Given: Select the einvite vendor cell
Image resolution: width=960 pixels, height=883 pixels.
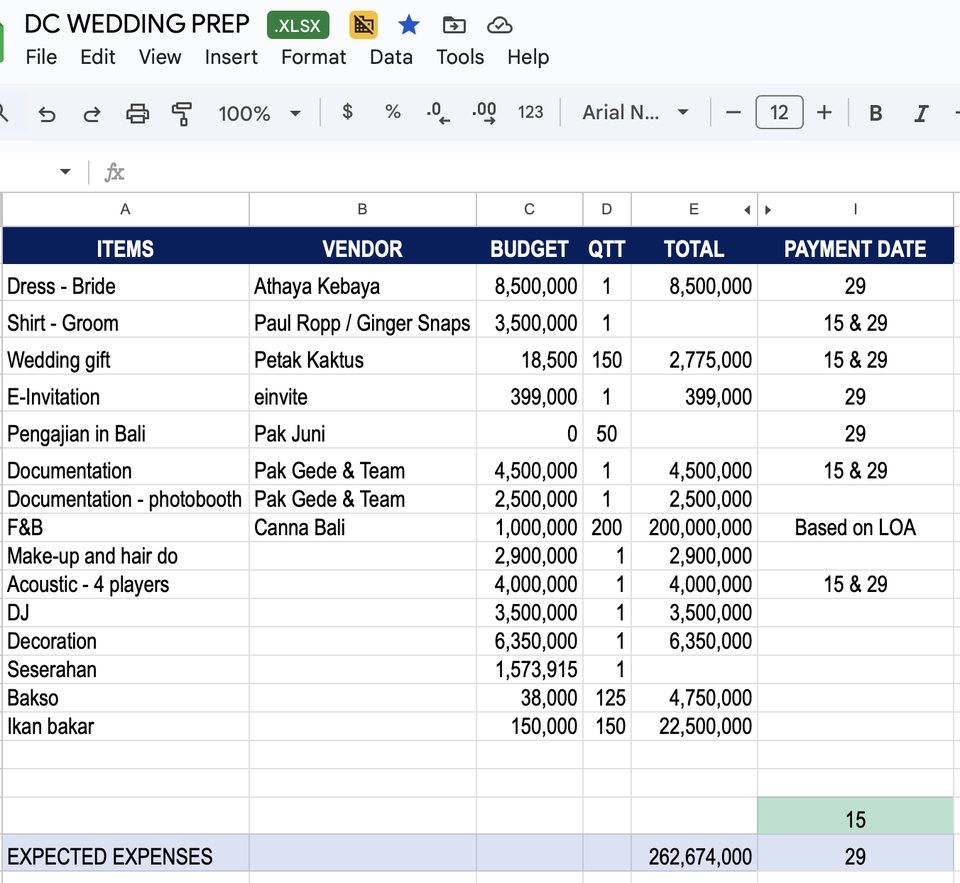Looking at the screenshot, I should point(362,394).
